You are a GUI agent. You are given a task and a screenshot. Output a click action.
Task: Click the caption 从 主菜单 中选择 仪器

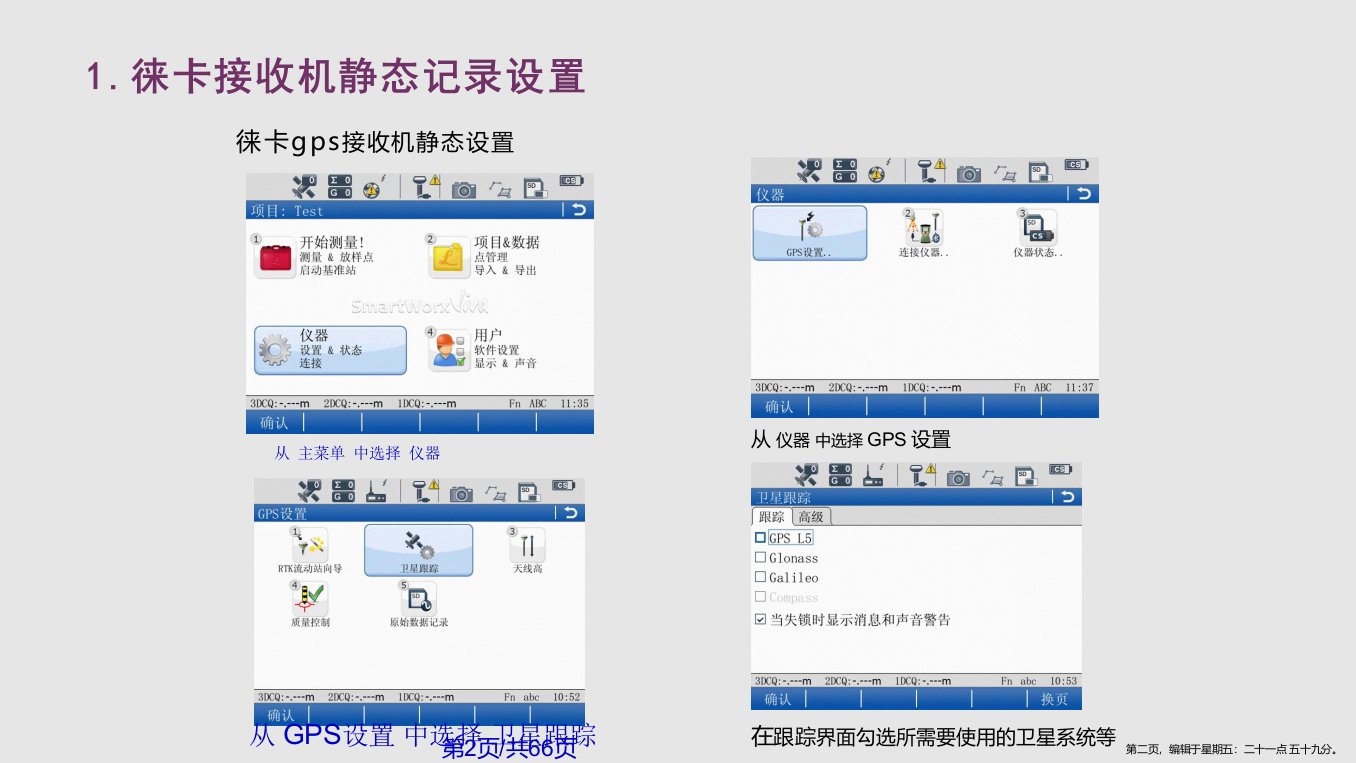point(357,453)
